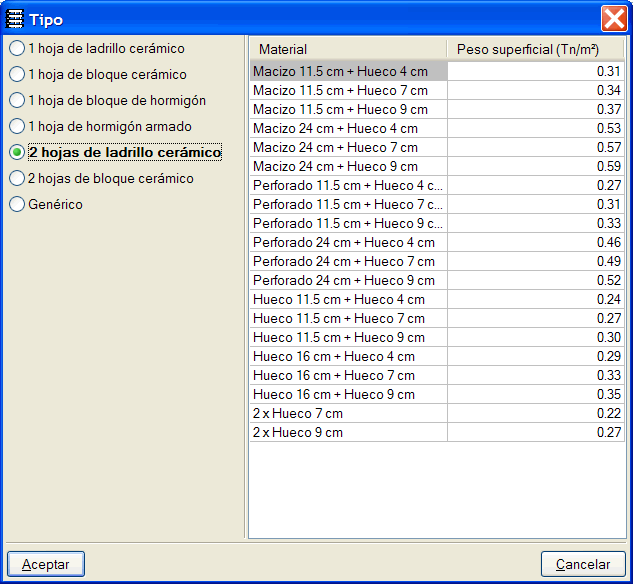
Task: Click the Cancelar button
Action: pyautogui.click(x=583, y=564)
